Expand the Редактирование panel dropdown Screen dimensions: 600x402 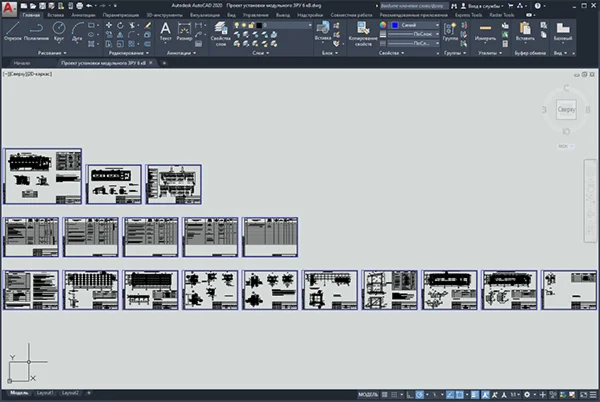click(x=129, y=53)
